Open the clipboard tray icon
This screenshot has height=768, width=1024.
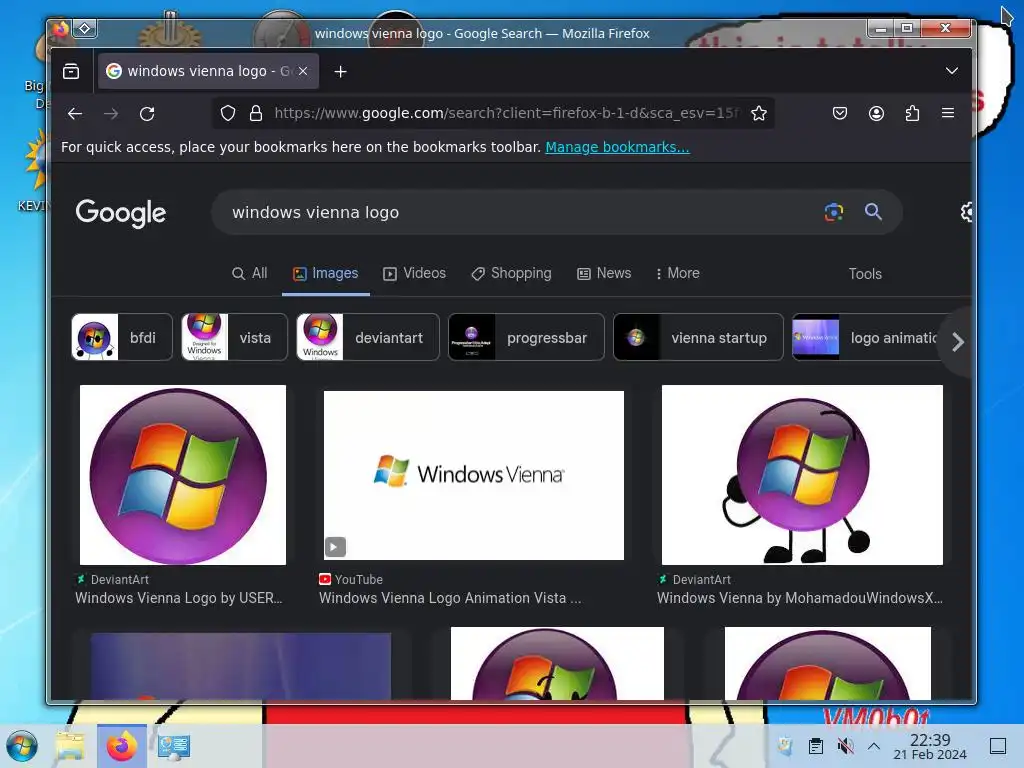(x=816, y=746)
